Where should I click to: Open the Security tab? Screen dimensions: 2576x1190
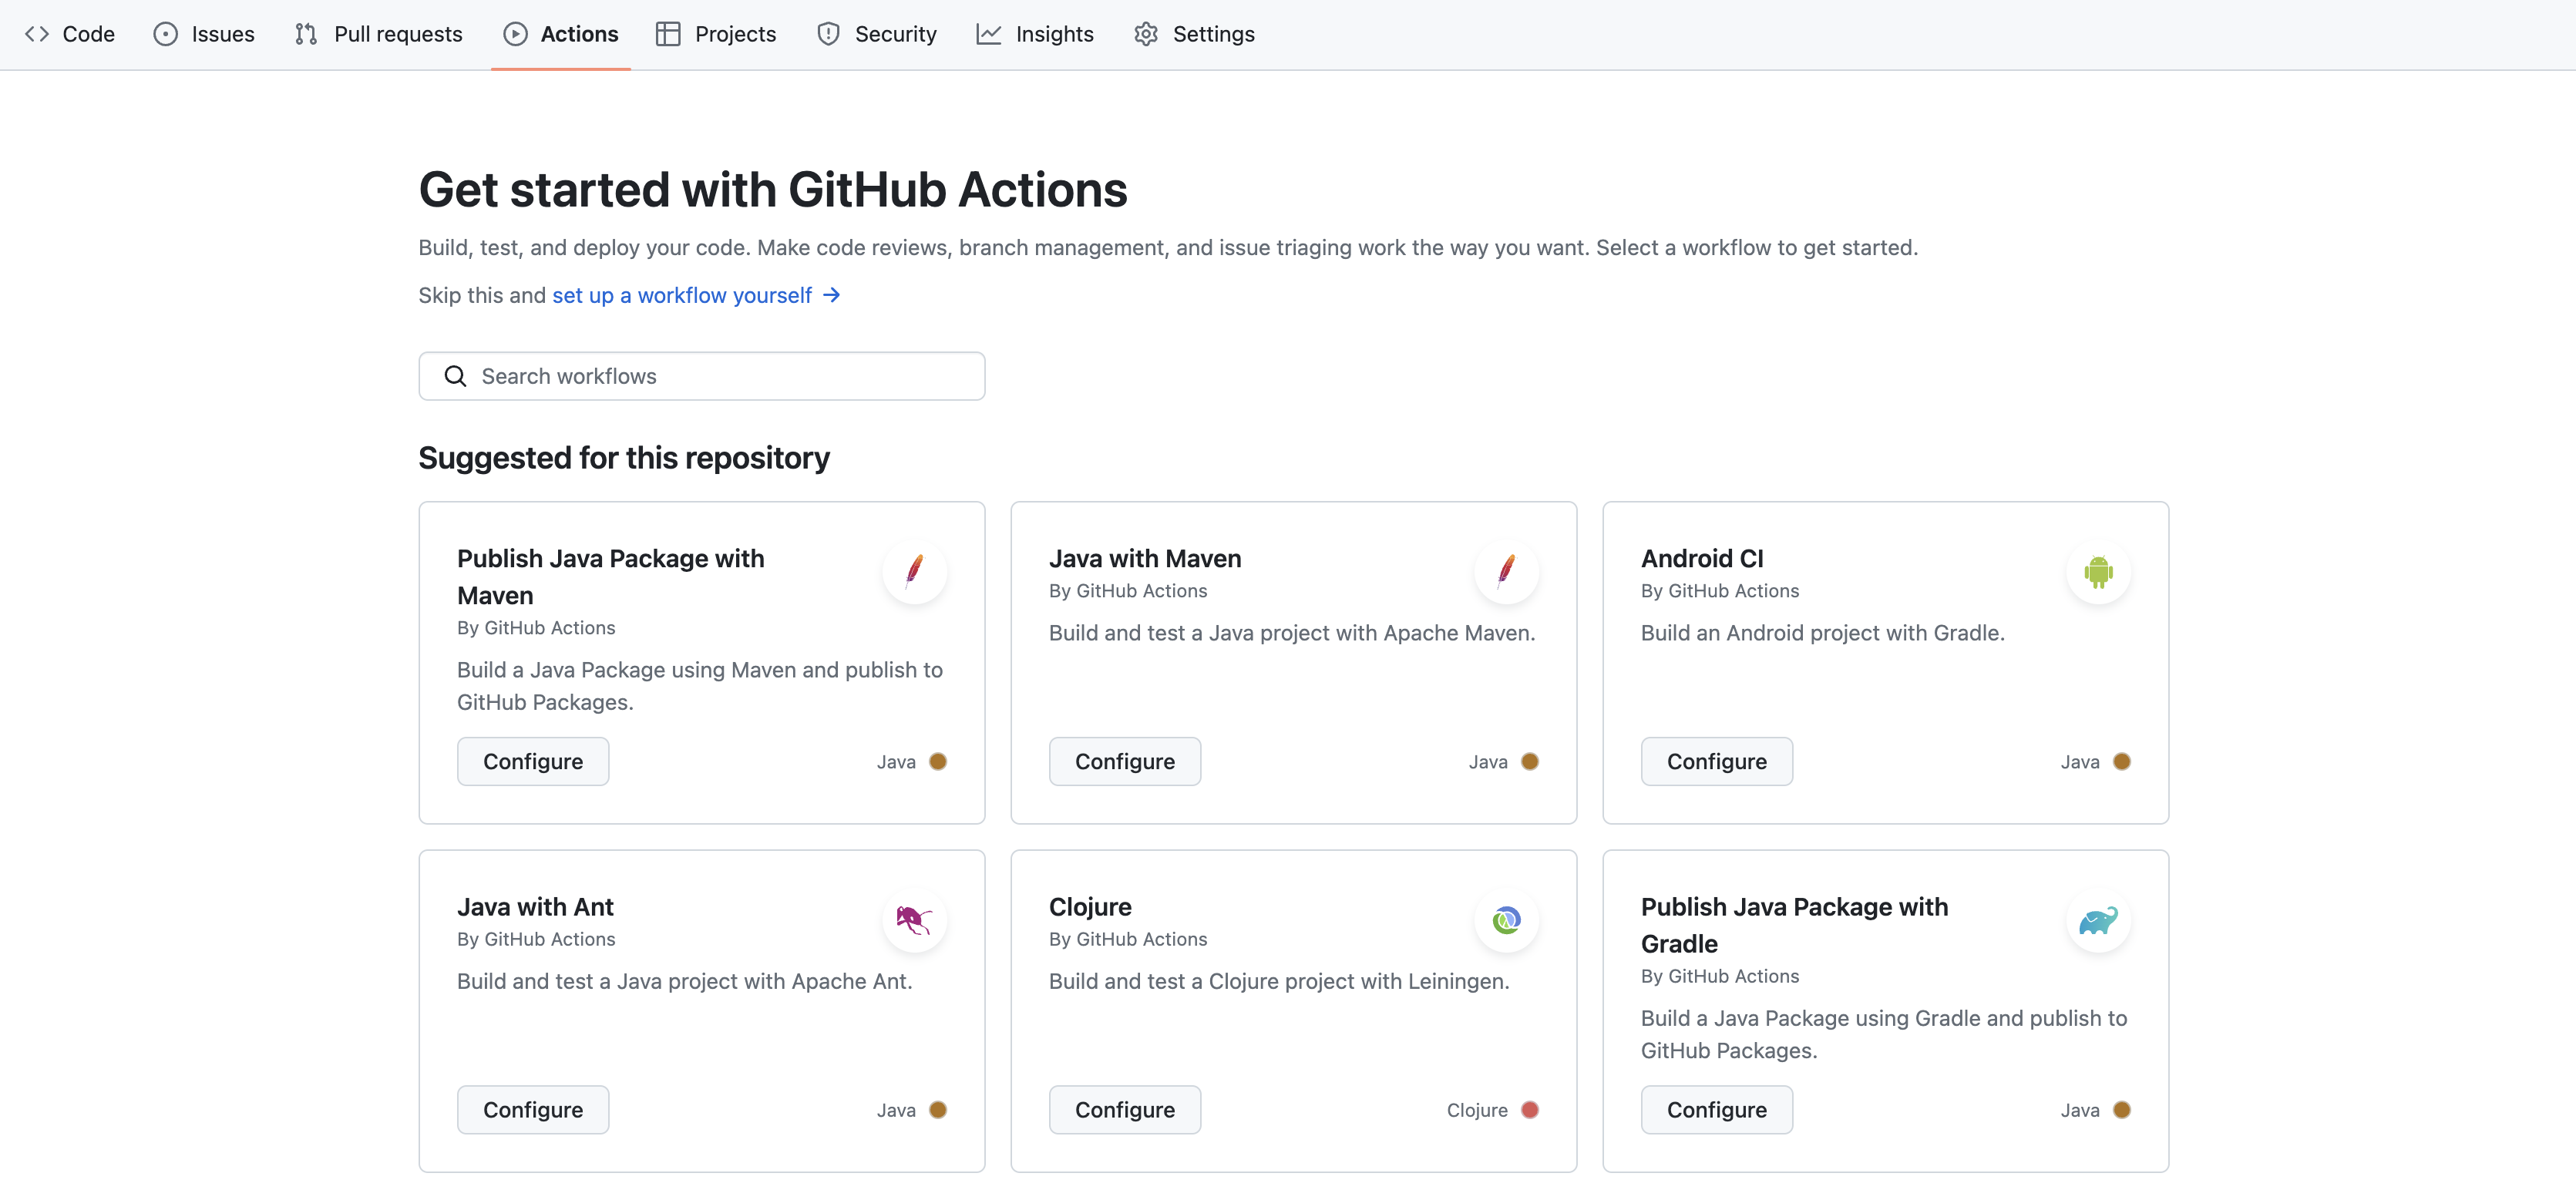pos(877,34)
